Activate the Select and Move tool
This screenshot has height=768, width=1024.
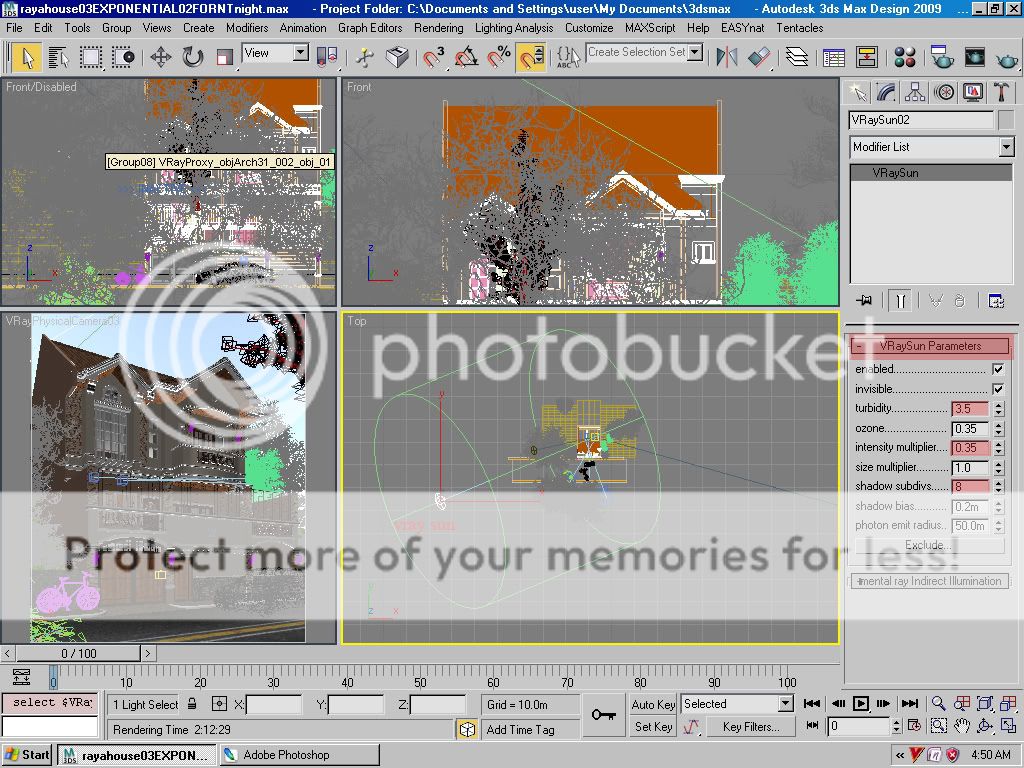pyautogui.click(x=160, y=57)
